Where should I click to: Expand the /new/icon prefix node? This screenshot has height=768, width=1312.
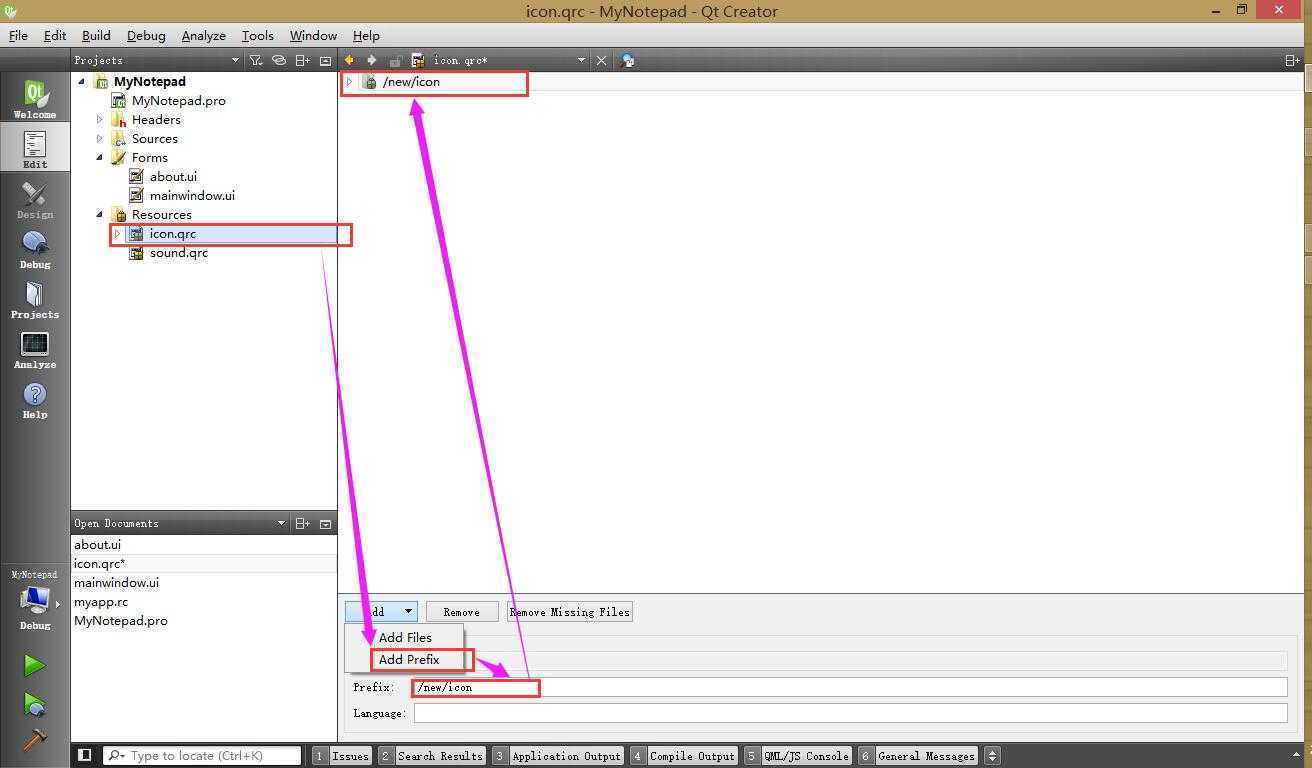(349, 82)
